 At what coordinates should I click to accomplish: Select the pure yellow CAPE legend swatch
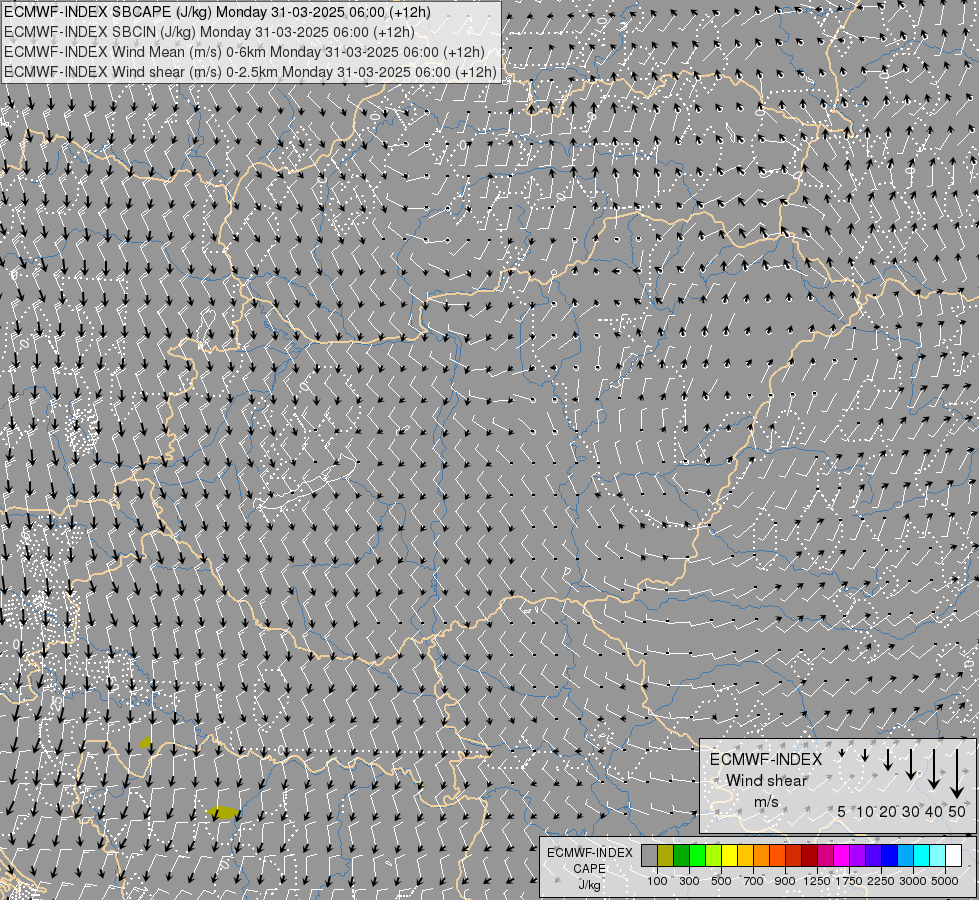[730, 856]
